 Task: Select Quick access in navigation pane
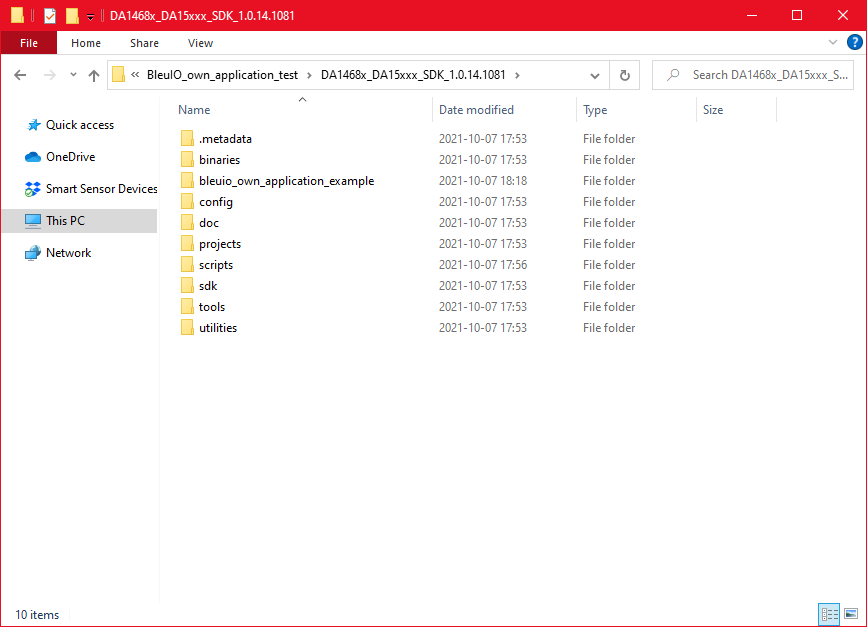(80, 125)
